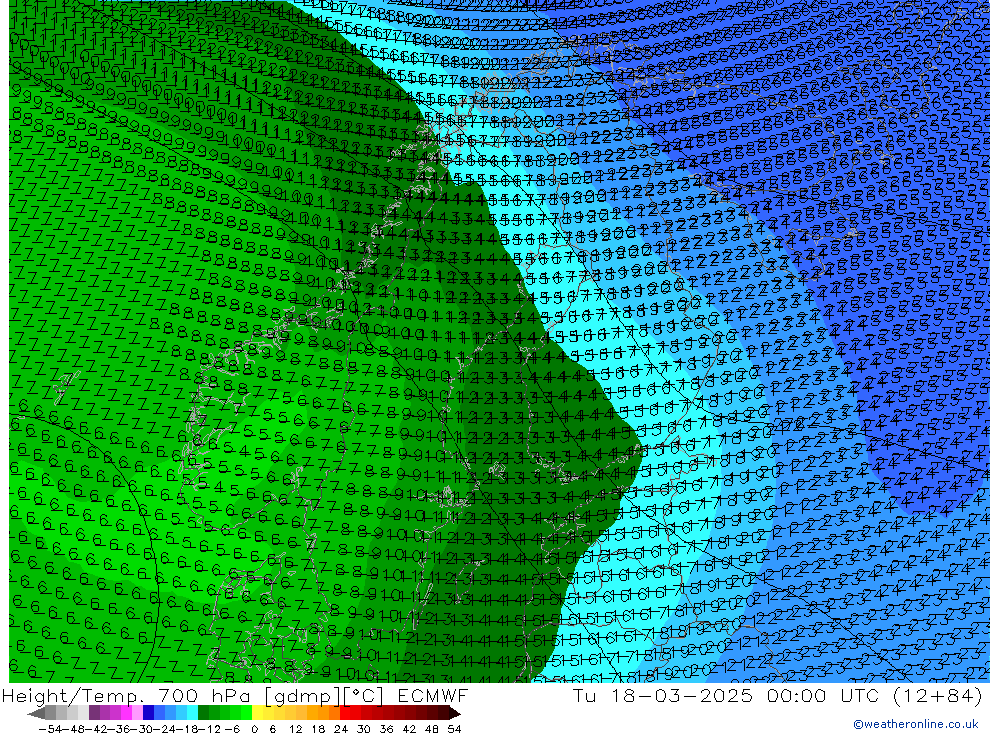
Task: Click the "36" legend value
Action: point(386,729)
